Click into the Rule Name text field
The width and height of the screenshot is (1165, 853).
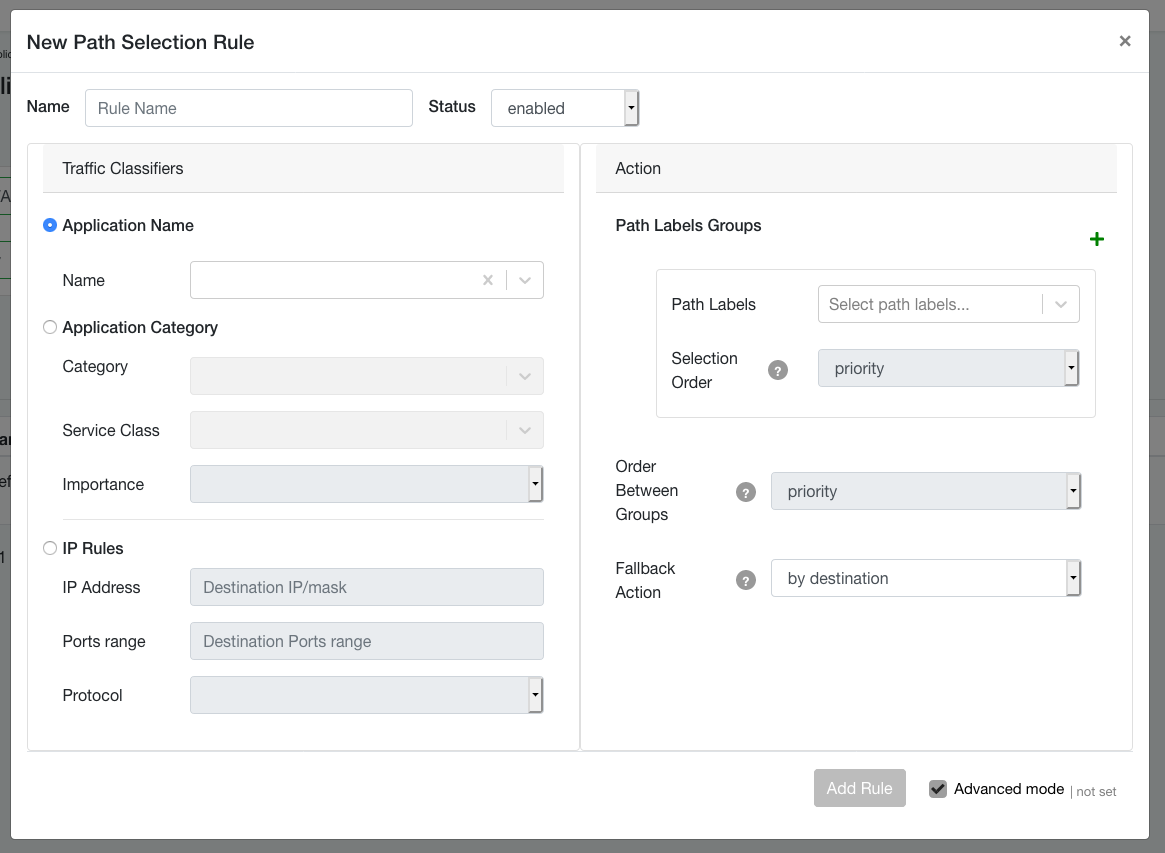[249, 108]
